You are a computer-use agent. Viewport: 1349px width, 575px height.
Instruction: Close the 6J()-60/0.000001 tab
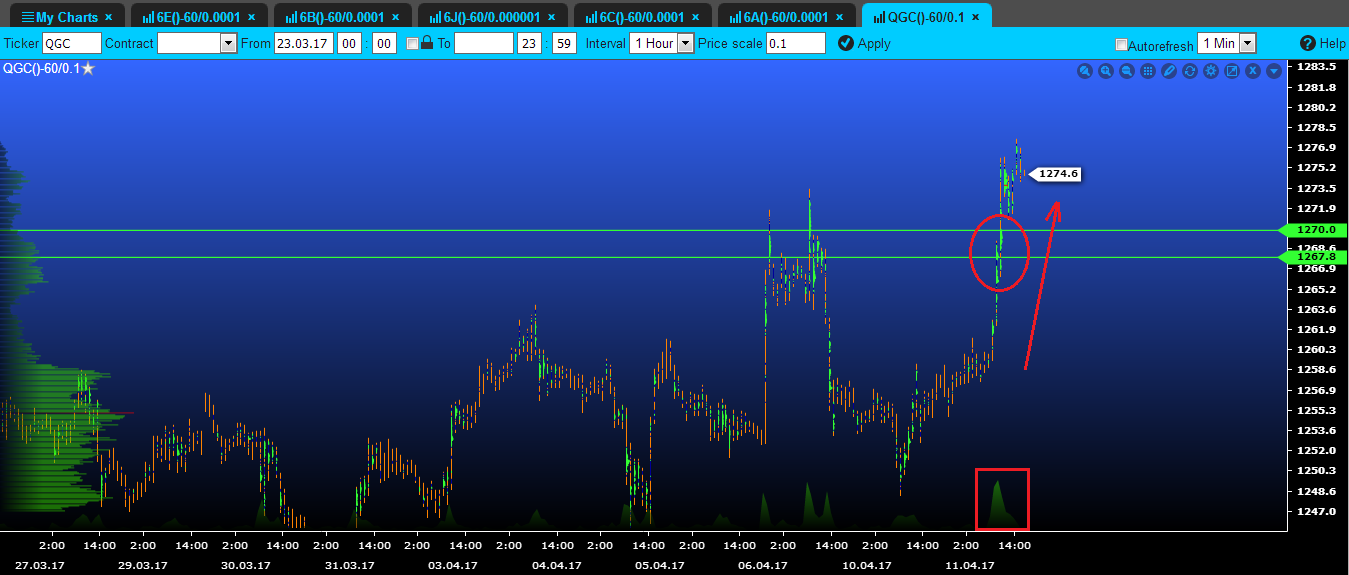tap(551, 17)
